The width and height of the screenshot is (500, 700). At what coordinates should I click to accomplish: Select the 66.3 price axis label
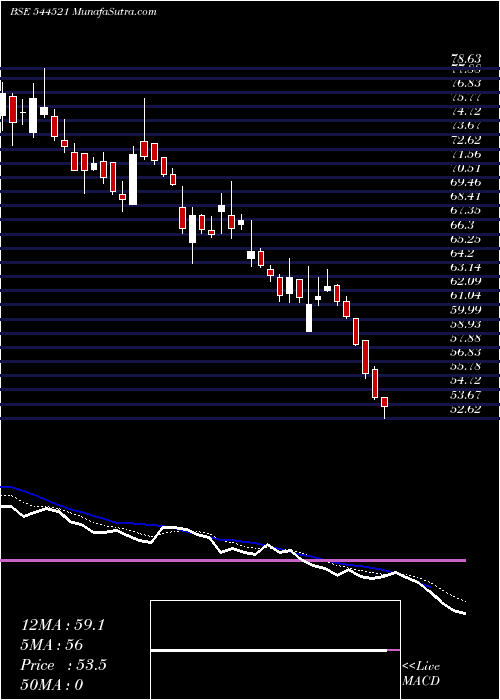[x=462, y=225]
